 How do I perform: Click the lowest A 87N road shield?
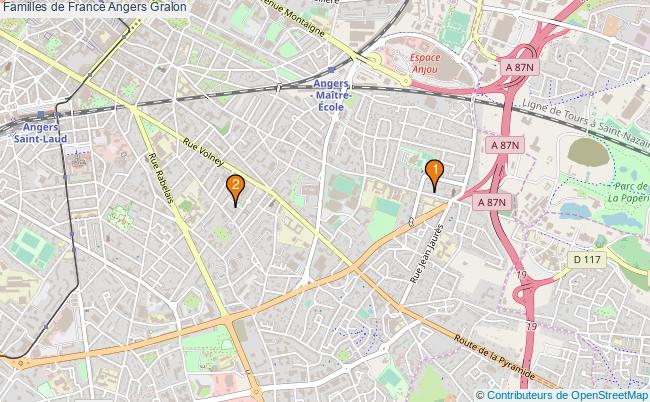tap(492, 202)
